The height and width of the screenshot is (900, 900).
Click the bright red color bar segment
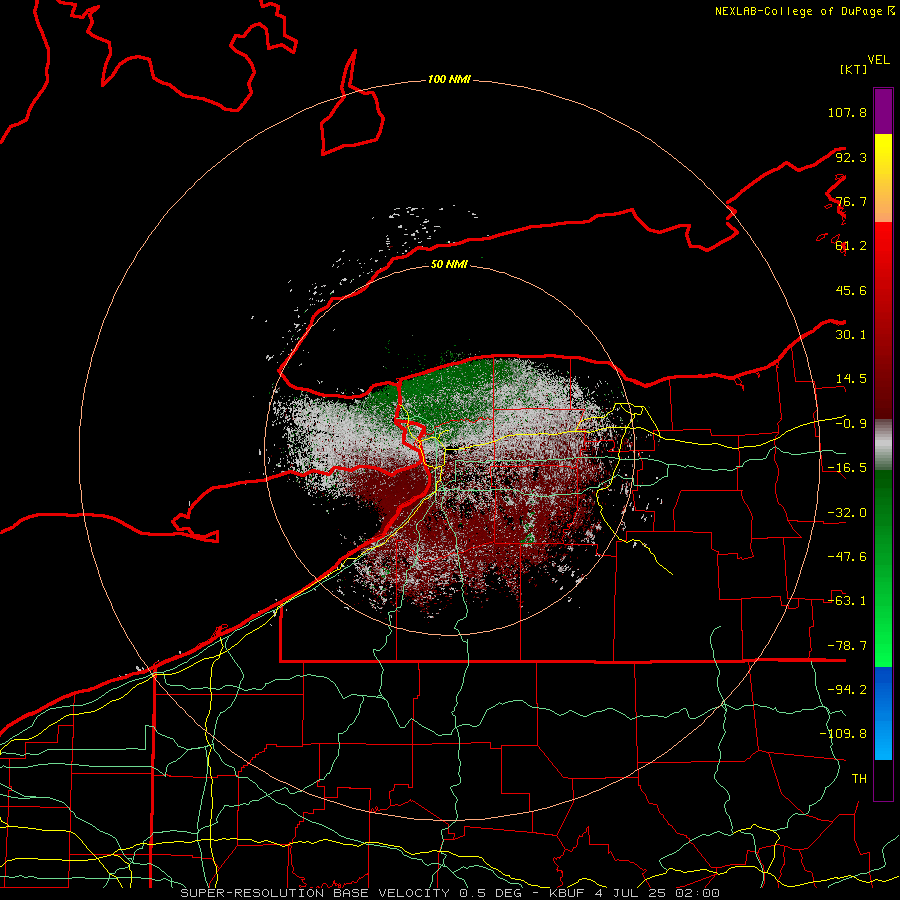pyautogui.click(x=883, y=247)
